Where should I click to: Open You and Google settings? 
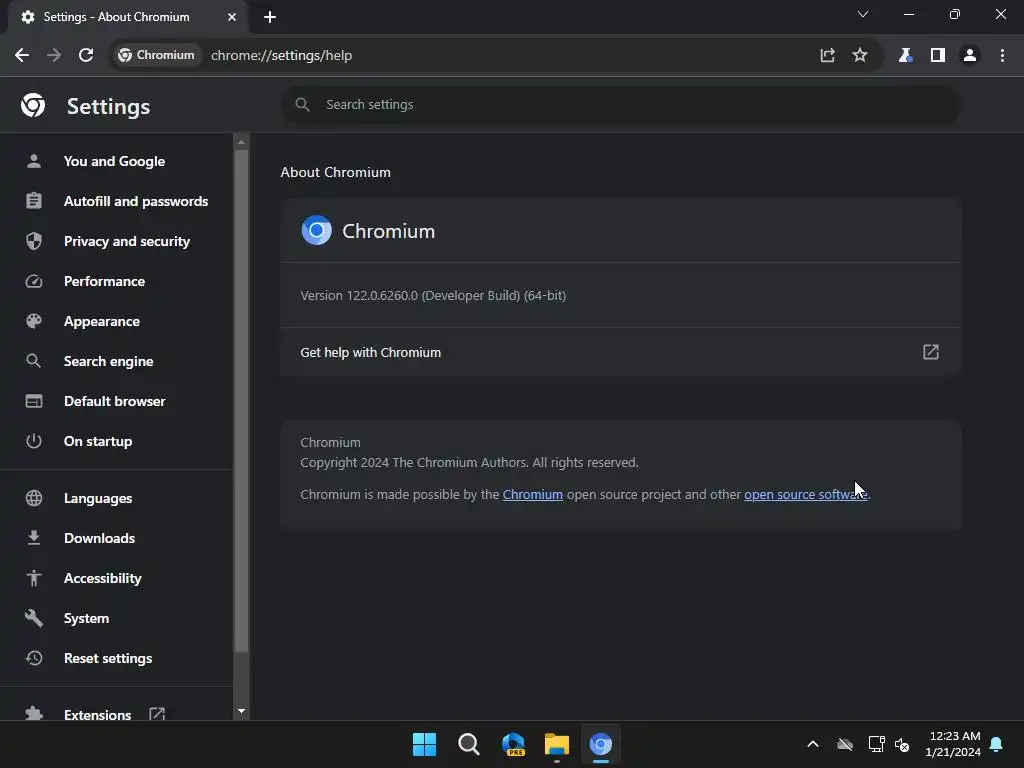(x=114, y=161)
